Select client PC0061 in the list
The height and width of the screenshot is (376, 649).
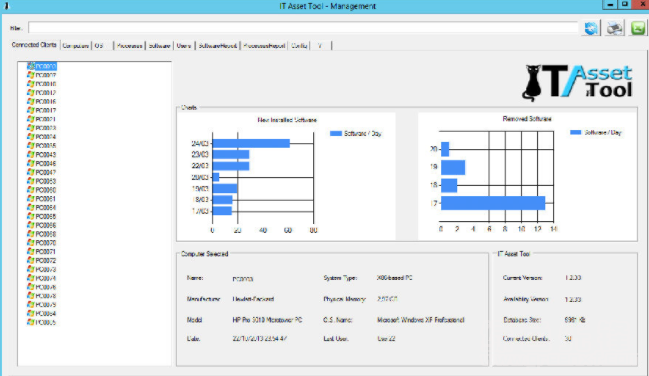[x=41, y=199]
